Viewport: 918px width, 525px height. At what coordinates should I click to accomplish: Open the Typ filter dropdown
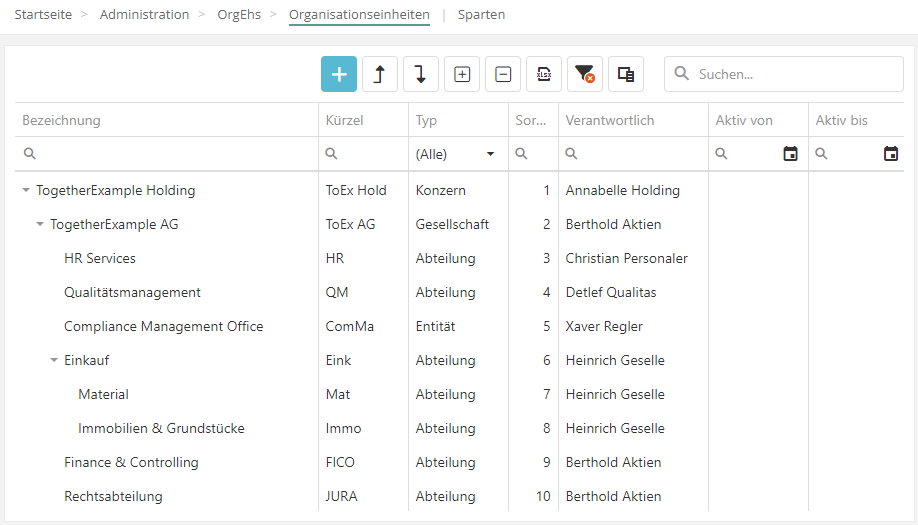(490, 154)
